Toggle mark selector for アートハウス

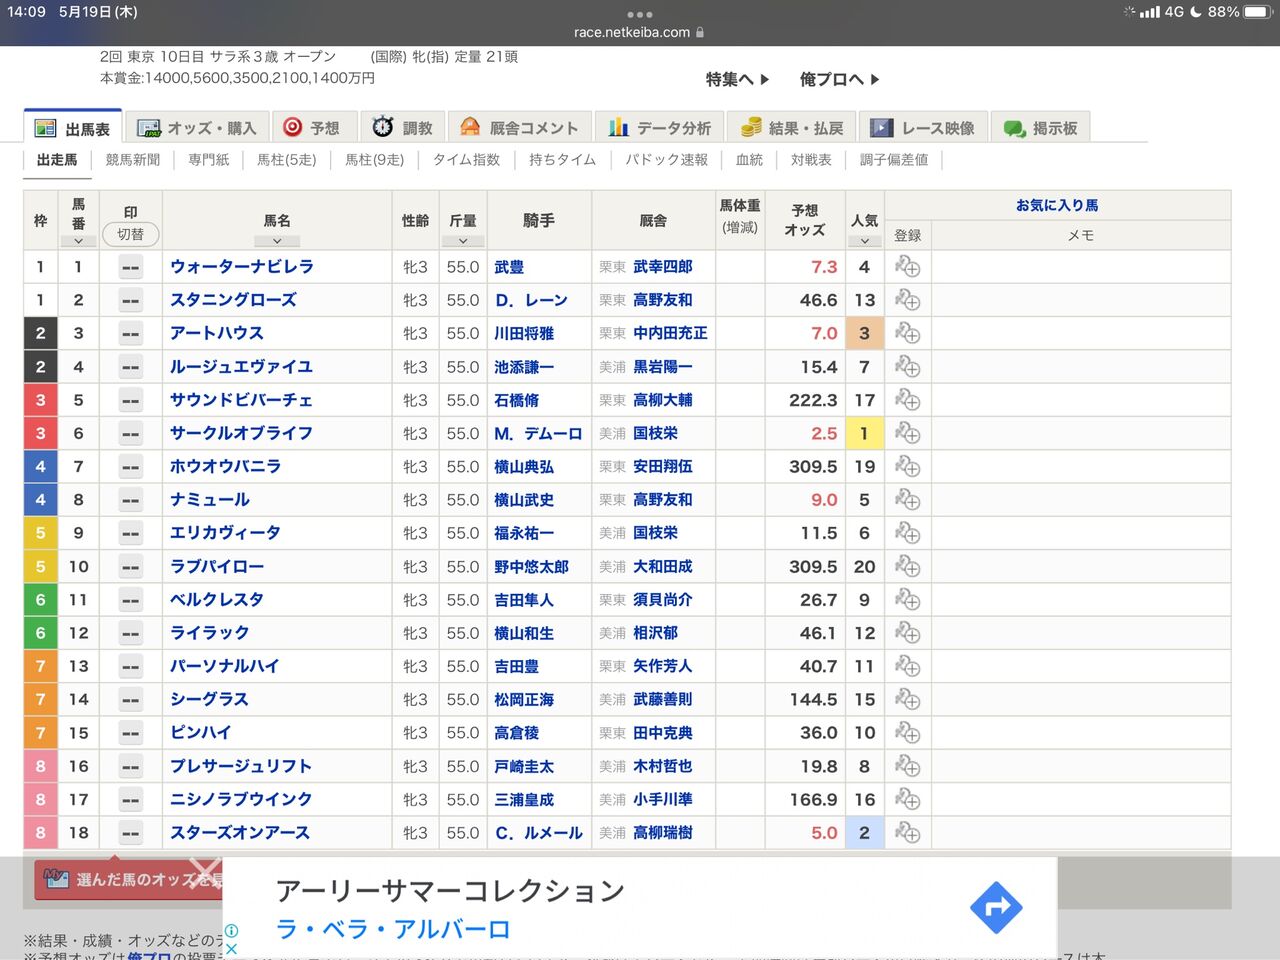coord(130,333)
